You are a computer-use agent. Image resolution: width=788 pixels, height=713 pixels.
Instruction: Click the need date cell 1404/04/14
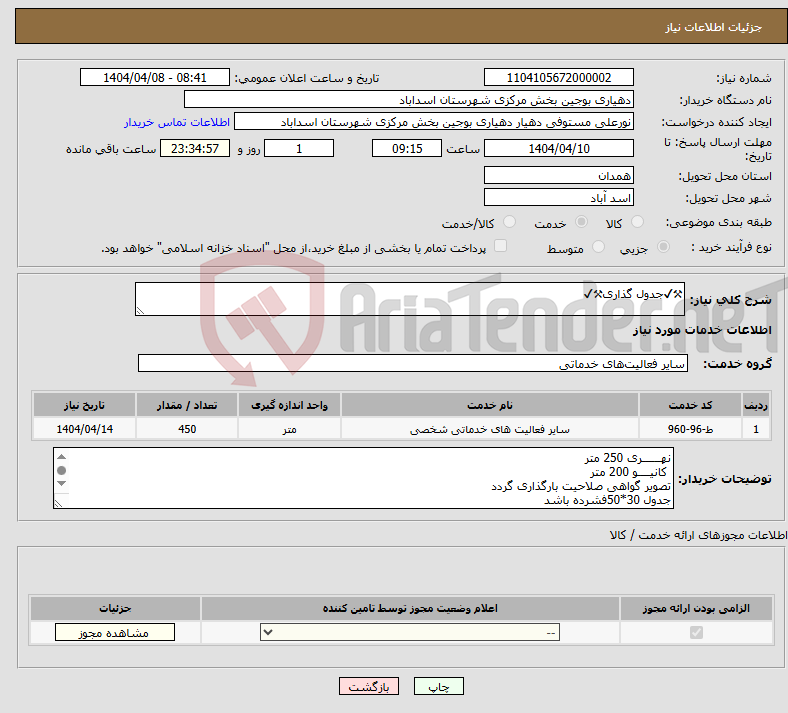coord(84,429)
